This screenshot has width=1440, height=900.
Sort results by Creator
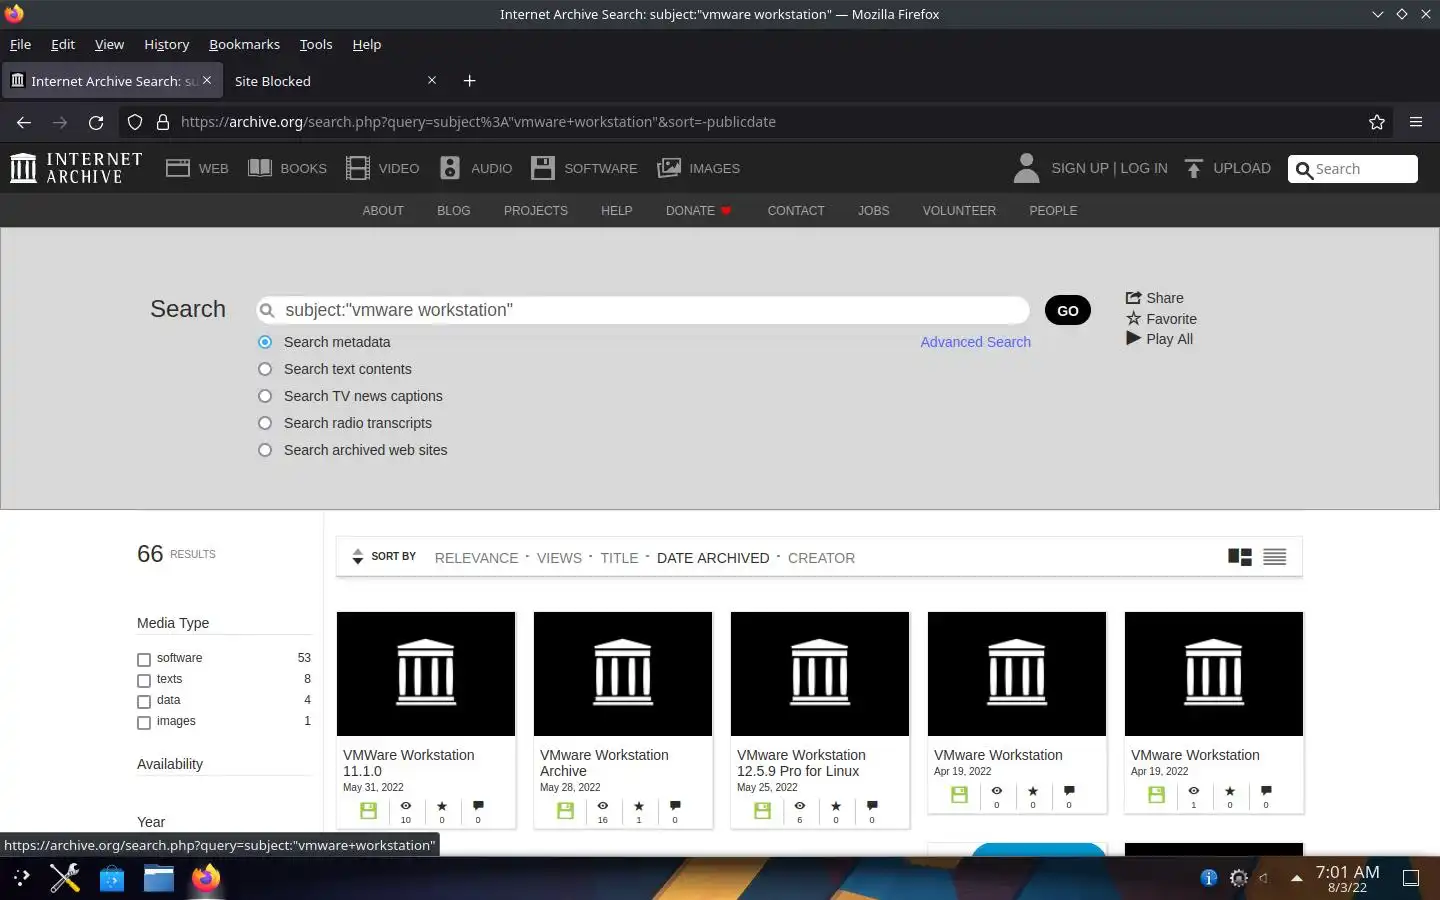coord(821,558)
